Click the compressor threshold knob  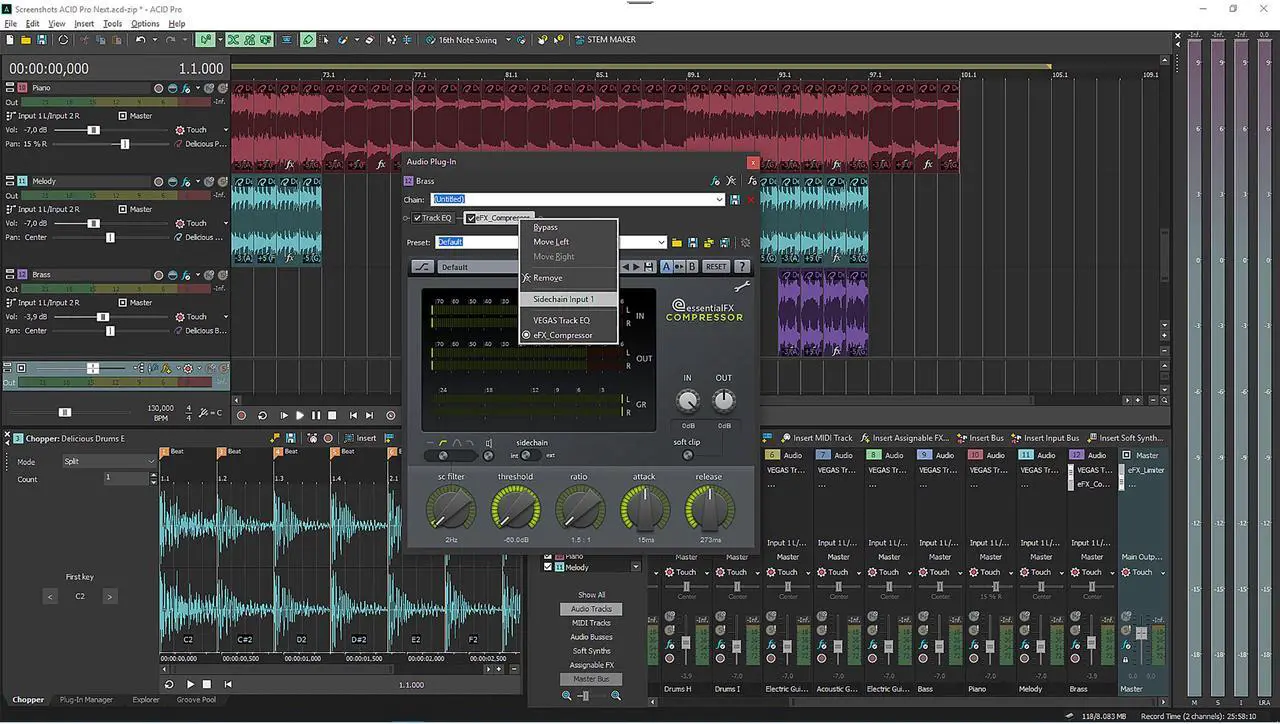[x=515, y=510]
